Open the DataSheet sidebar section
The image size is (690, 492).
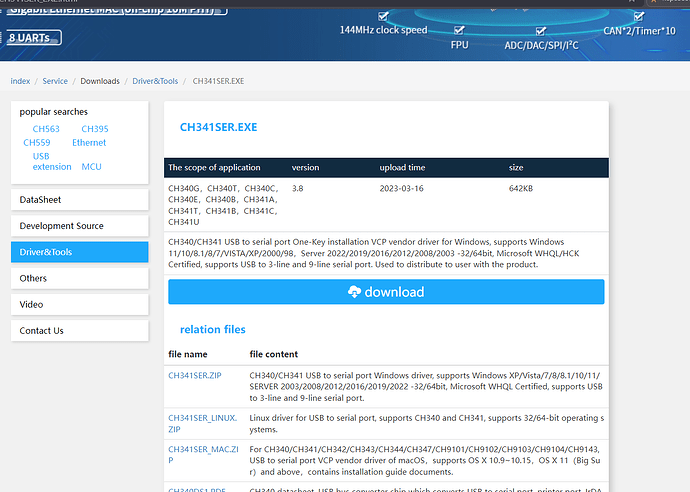coord(80,200)
